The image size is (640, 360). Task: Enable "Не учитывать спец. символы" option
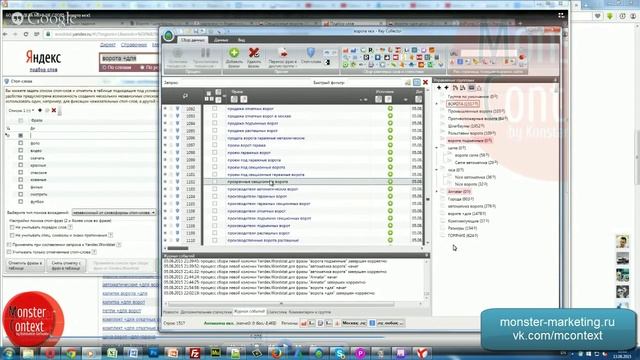click(x=12, y=236)
